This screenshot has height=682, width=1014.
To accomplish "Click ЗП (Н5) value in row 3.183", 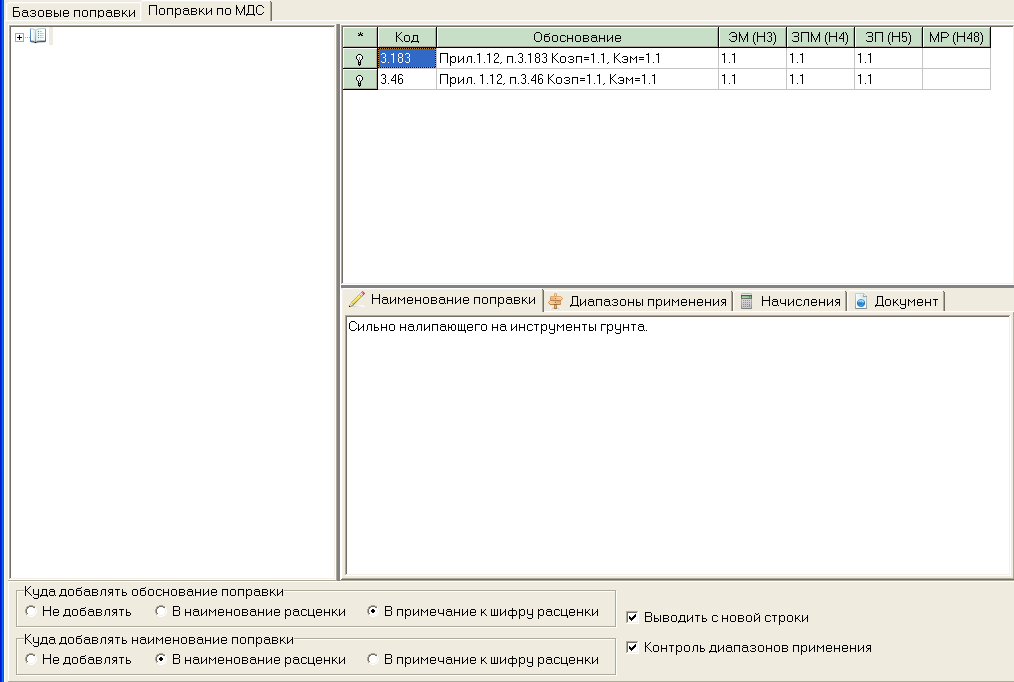I will 888,58.
